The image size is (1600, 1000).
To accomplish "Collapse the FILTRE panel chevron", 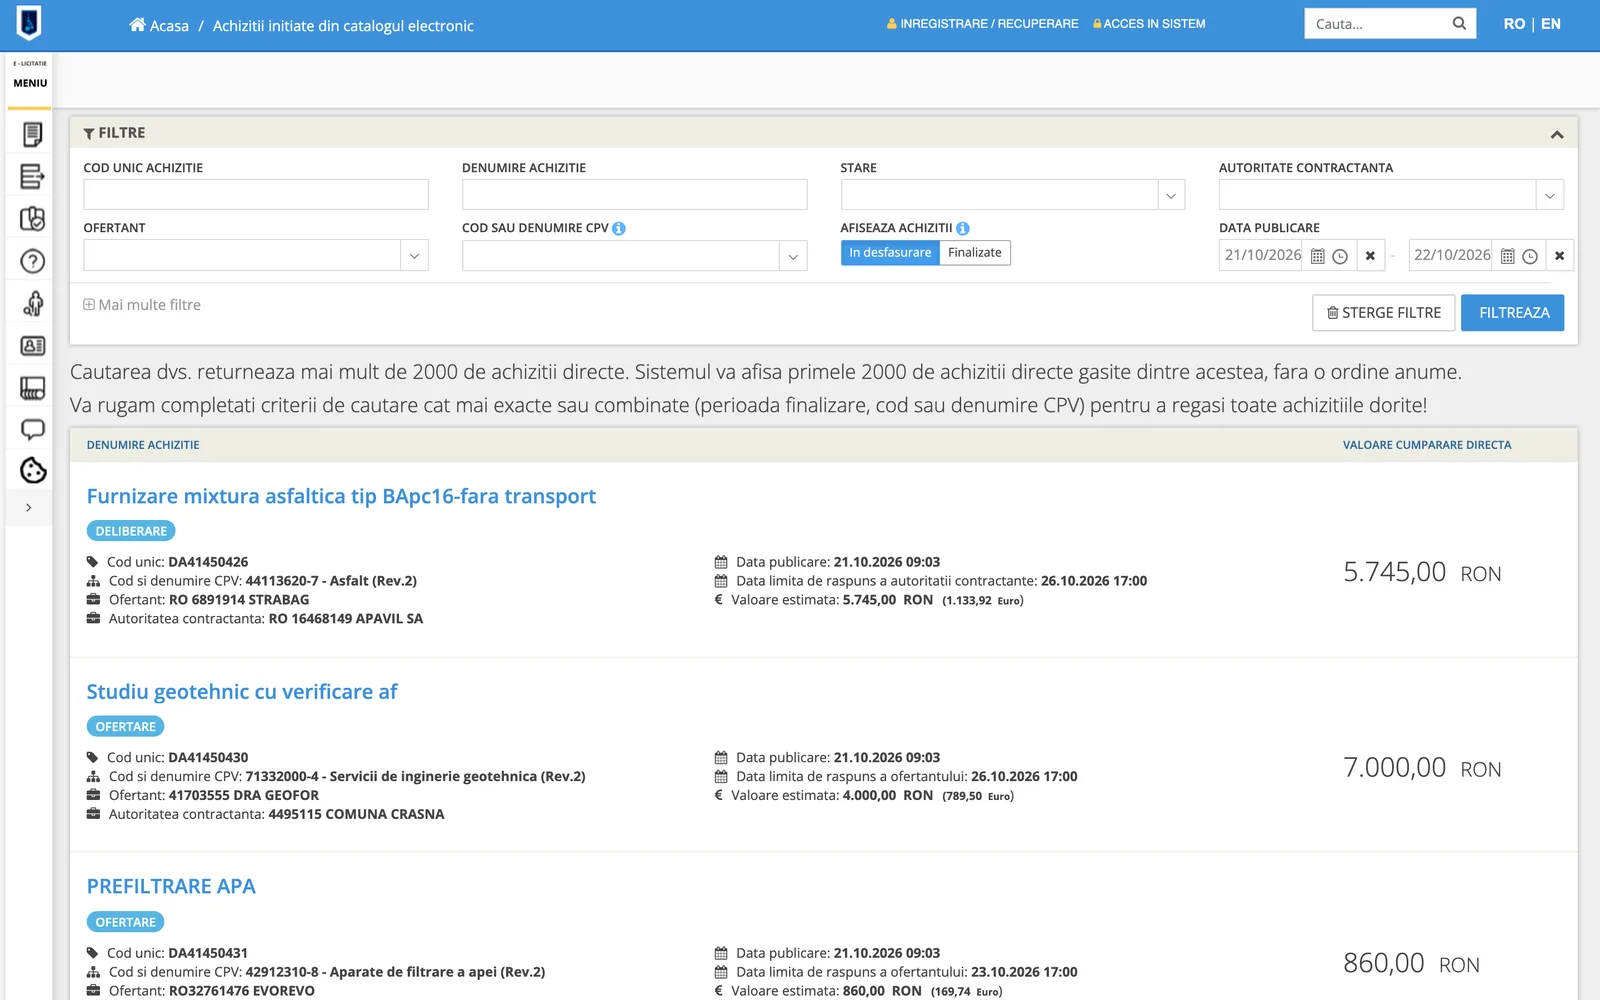I will click(1557, 134).
